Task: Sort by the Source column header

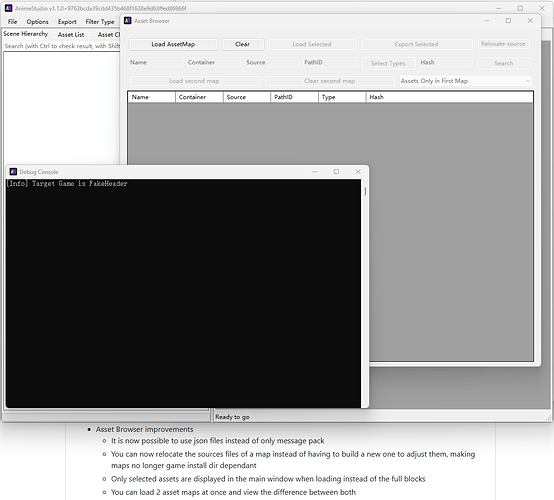Action: pyautogui.click(x=247, y=97)
